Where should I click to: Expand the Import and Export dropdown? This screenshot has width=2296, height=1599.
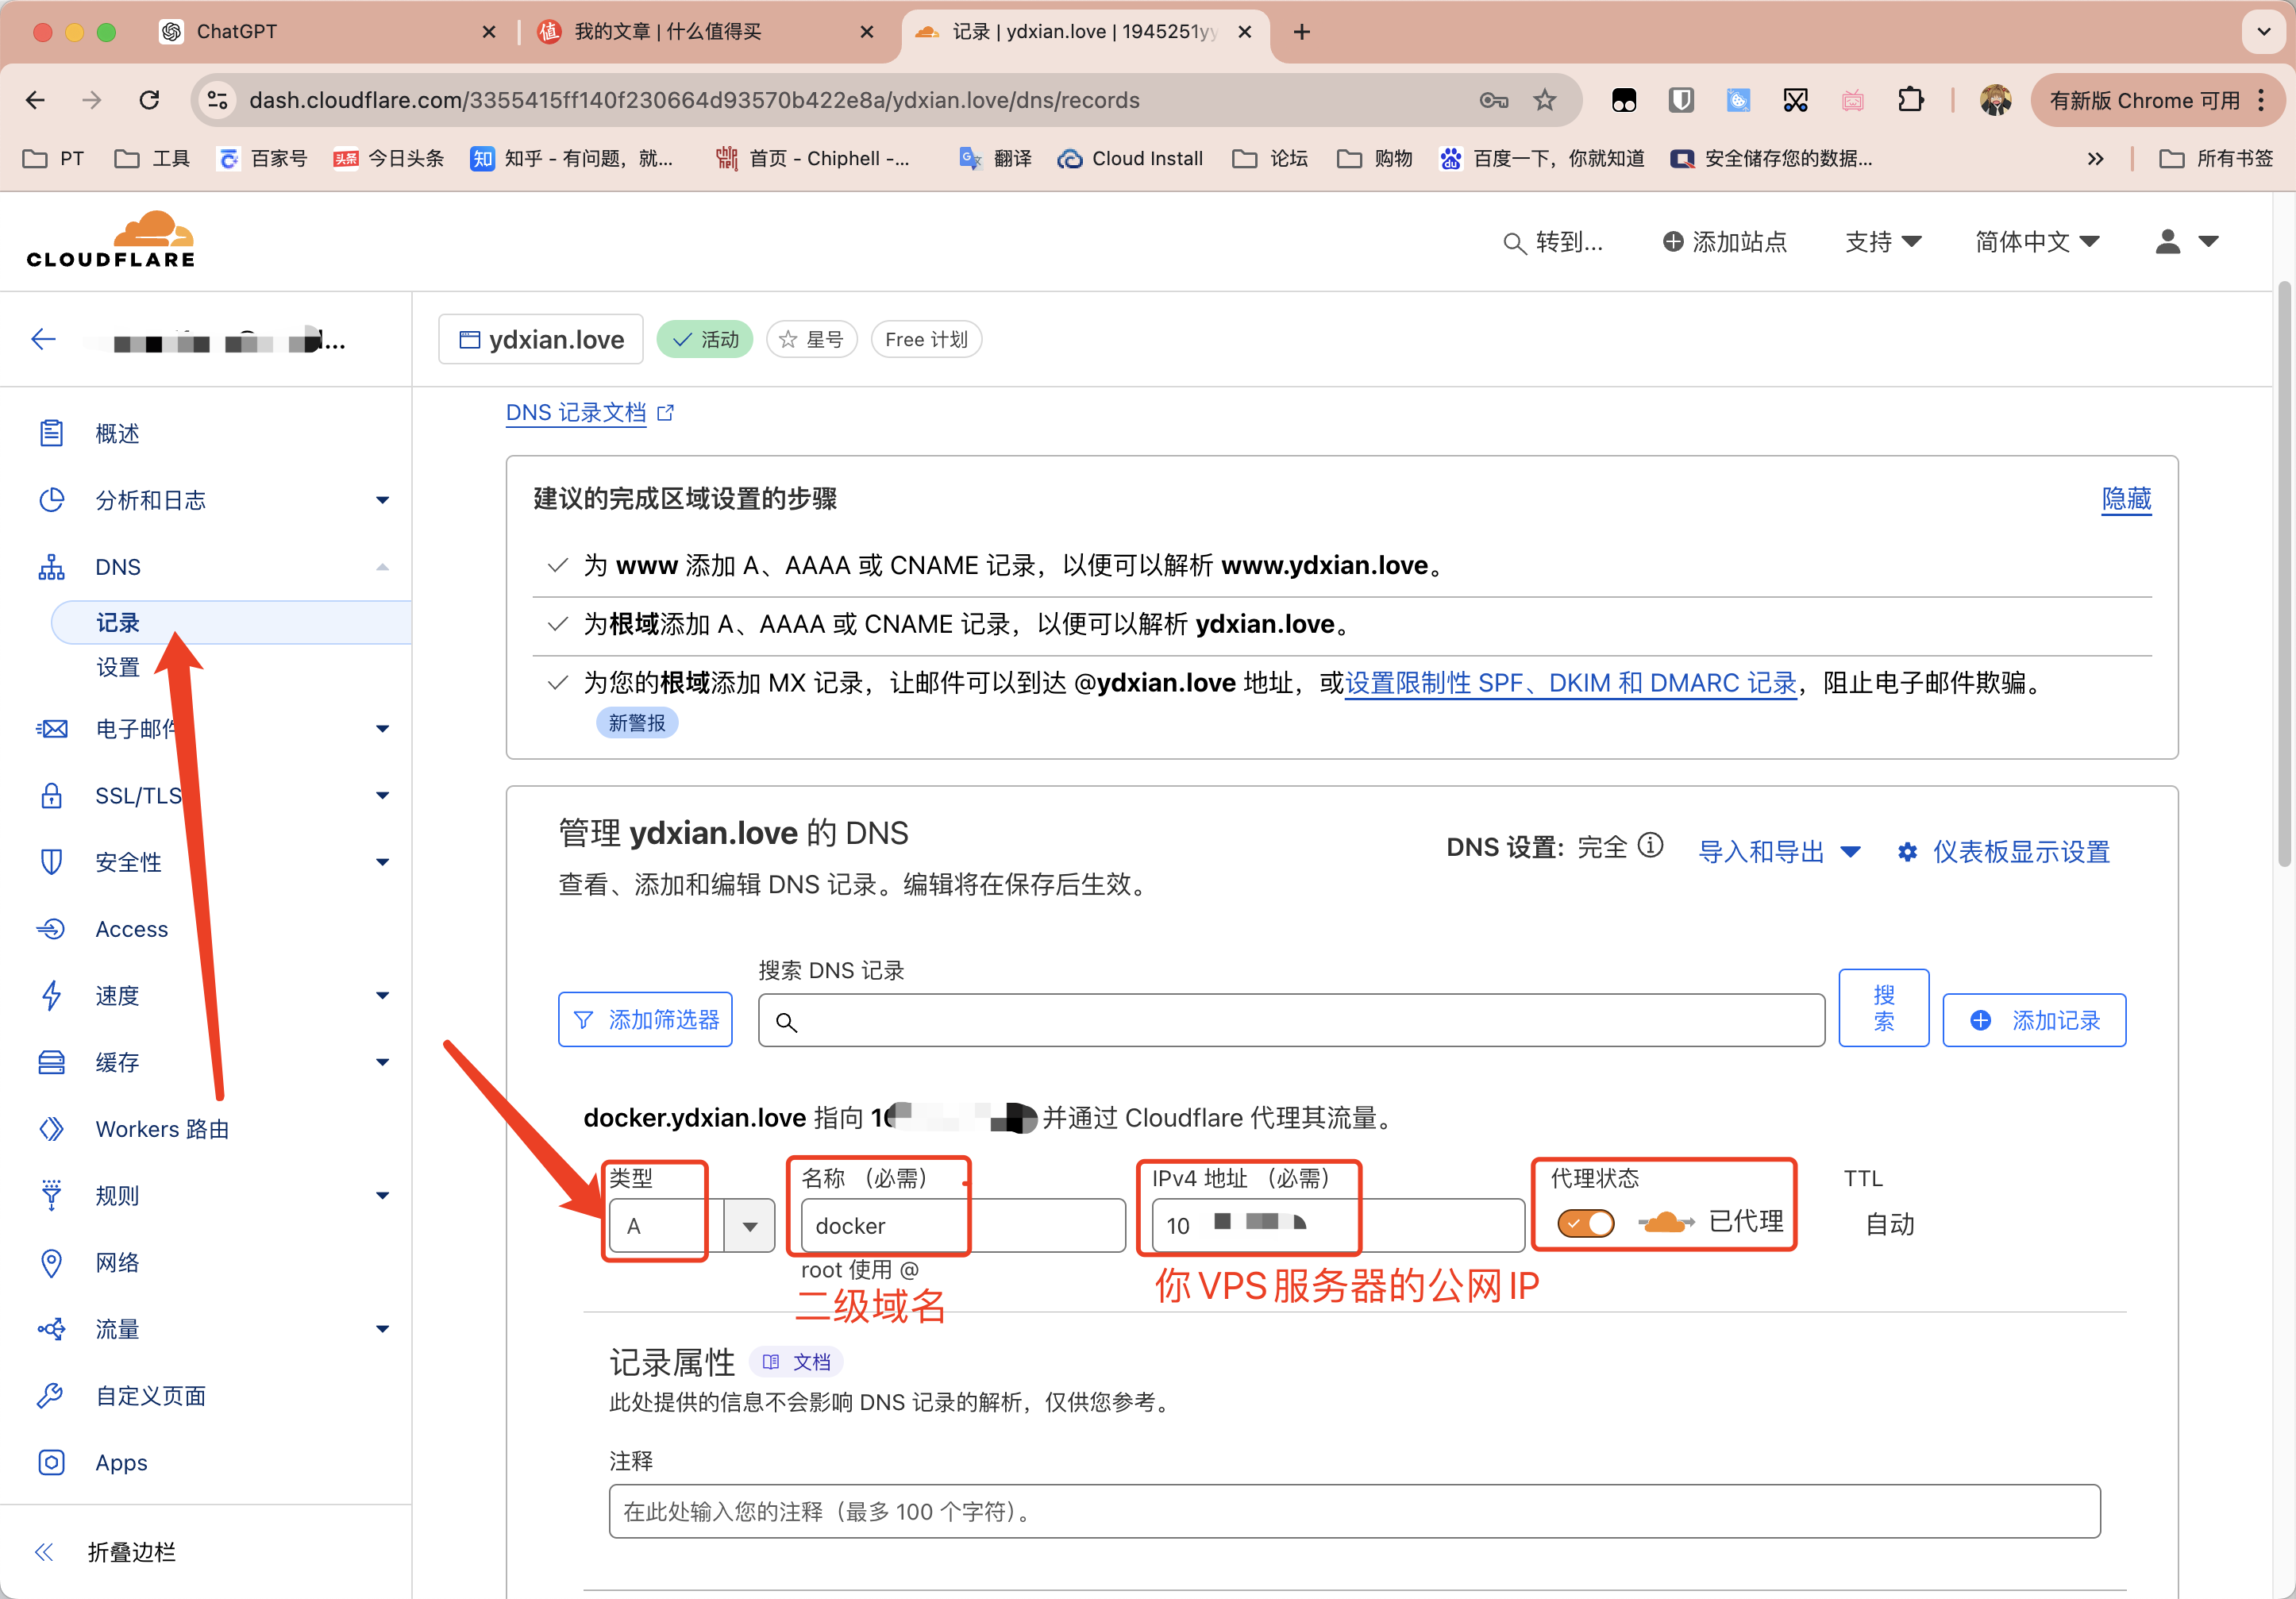coord(1780,852)
